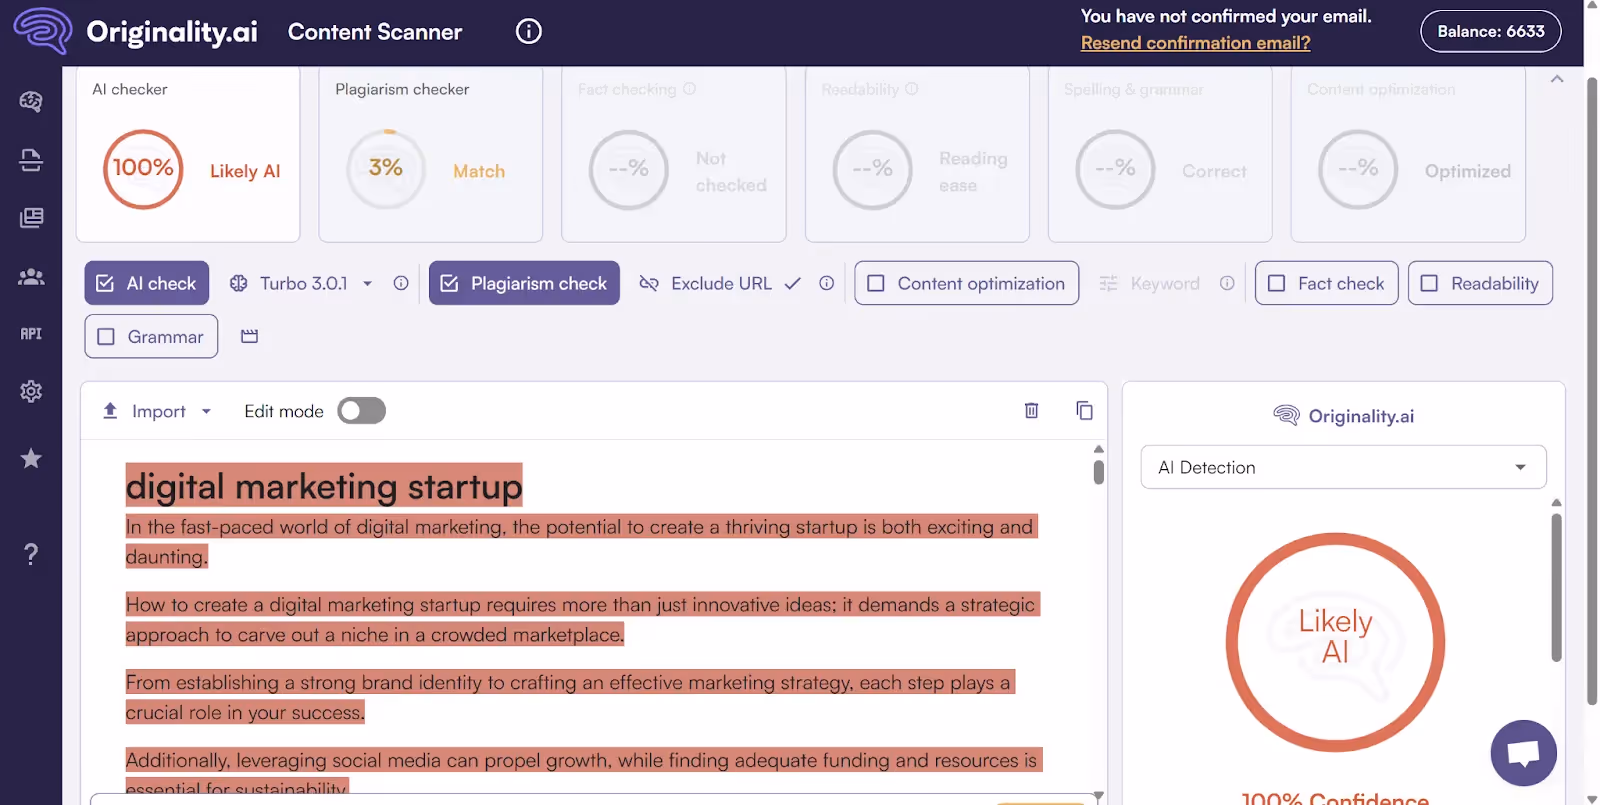Click the paragraph starting 'From establishing a strong'
Image resolution: width=1600 pixels, height=805 pixels.
tap(570, 698)
